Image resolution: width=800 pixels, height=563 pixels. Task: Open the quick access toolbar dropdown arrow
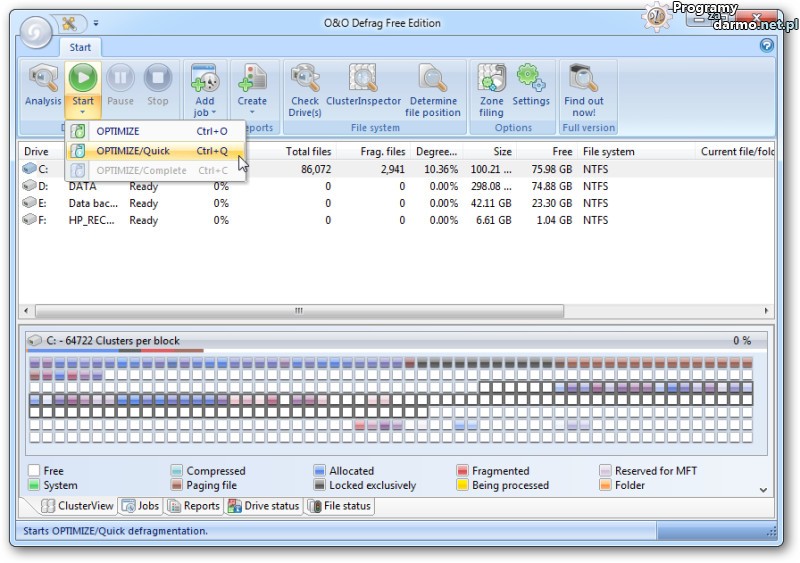click(96, 23)
